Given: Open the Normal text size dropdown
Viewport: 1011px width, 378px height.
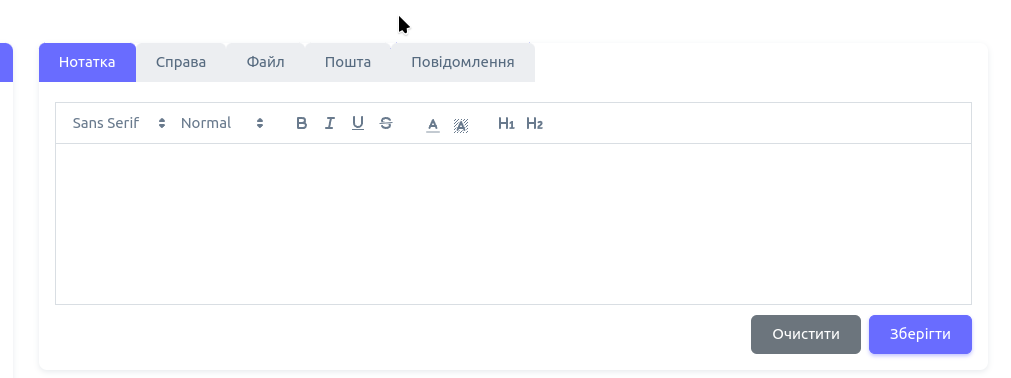Looking at the screenshot, I should coord(222,123).
